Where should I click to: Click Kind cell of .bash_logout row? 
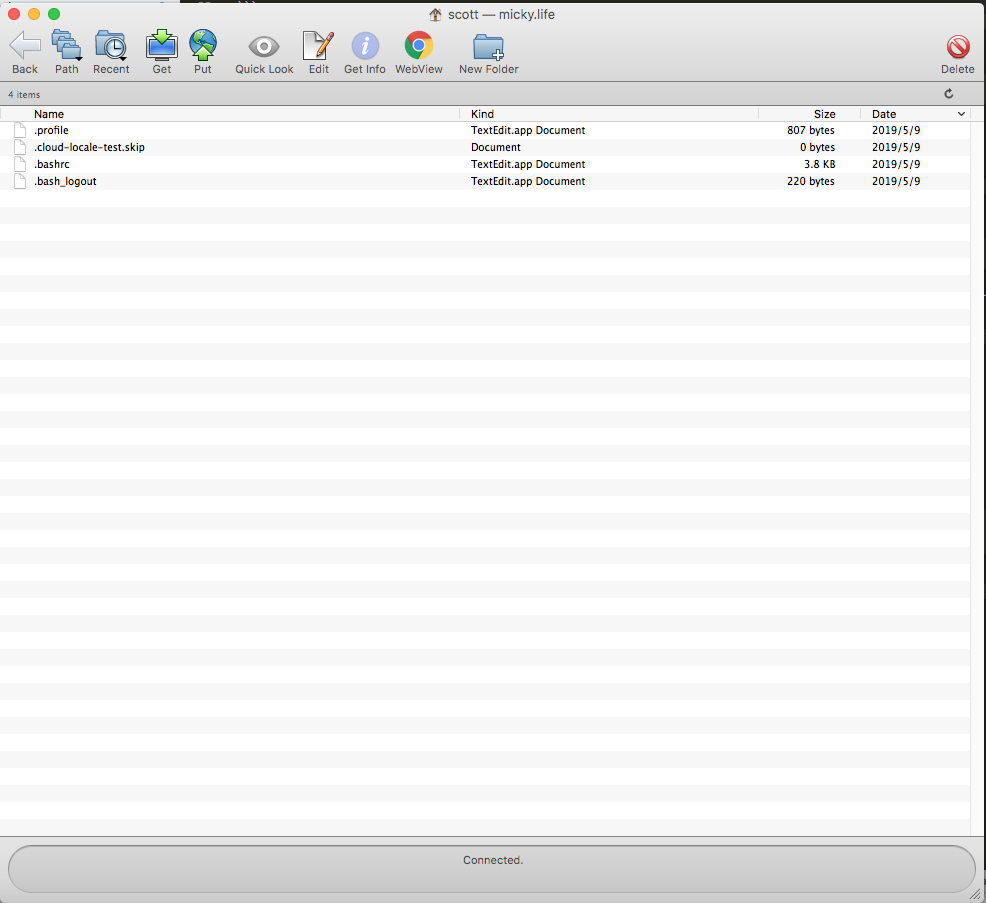point(528,181)
